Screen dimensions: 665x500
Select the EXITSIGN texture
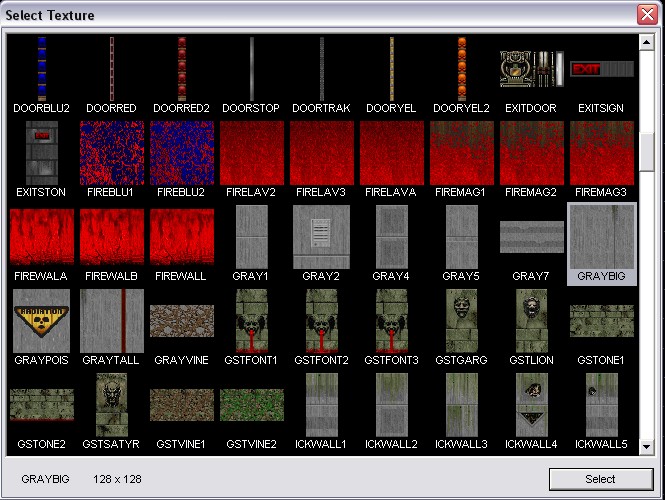[x=602, y=69]
